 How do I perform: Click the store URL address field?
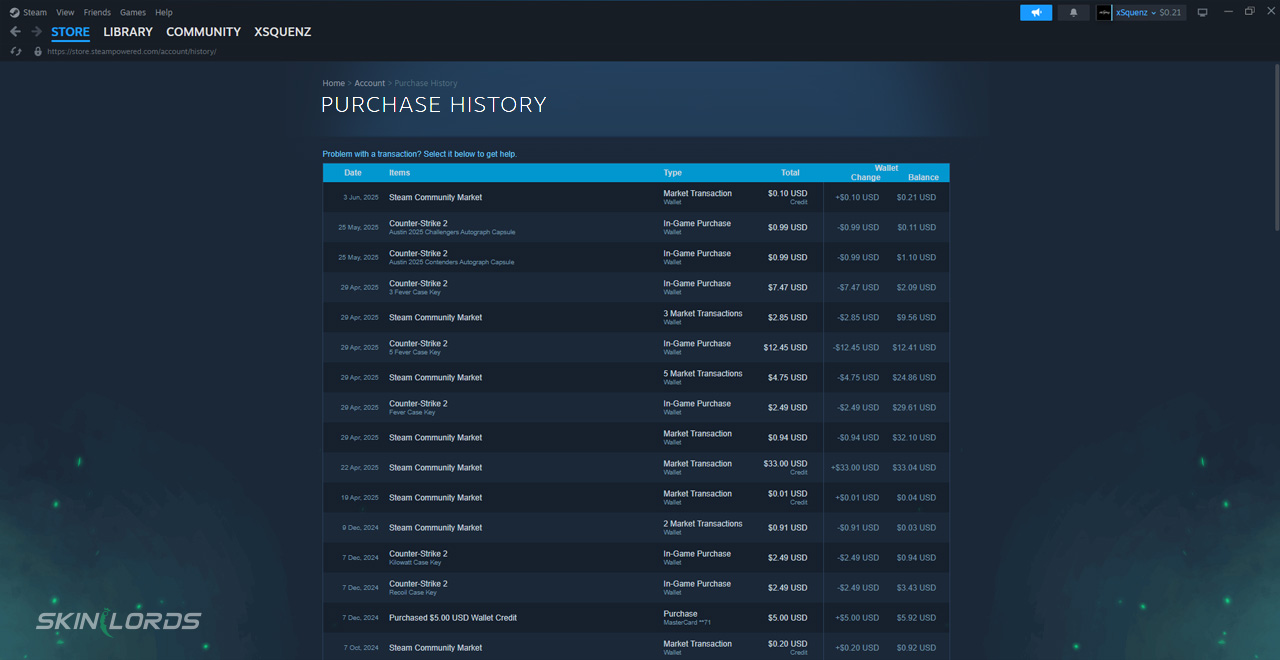[x=132, y=51]
